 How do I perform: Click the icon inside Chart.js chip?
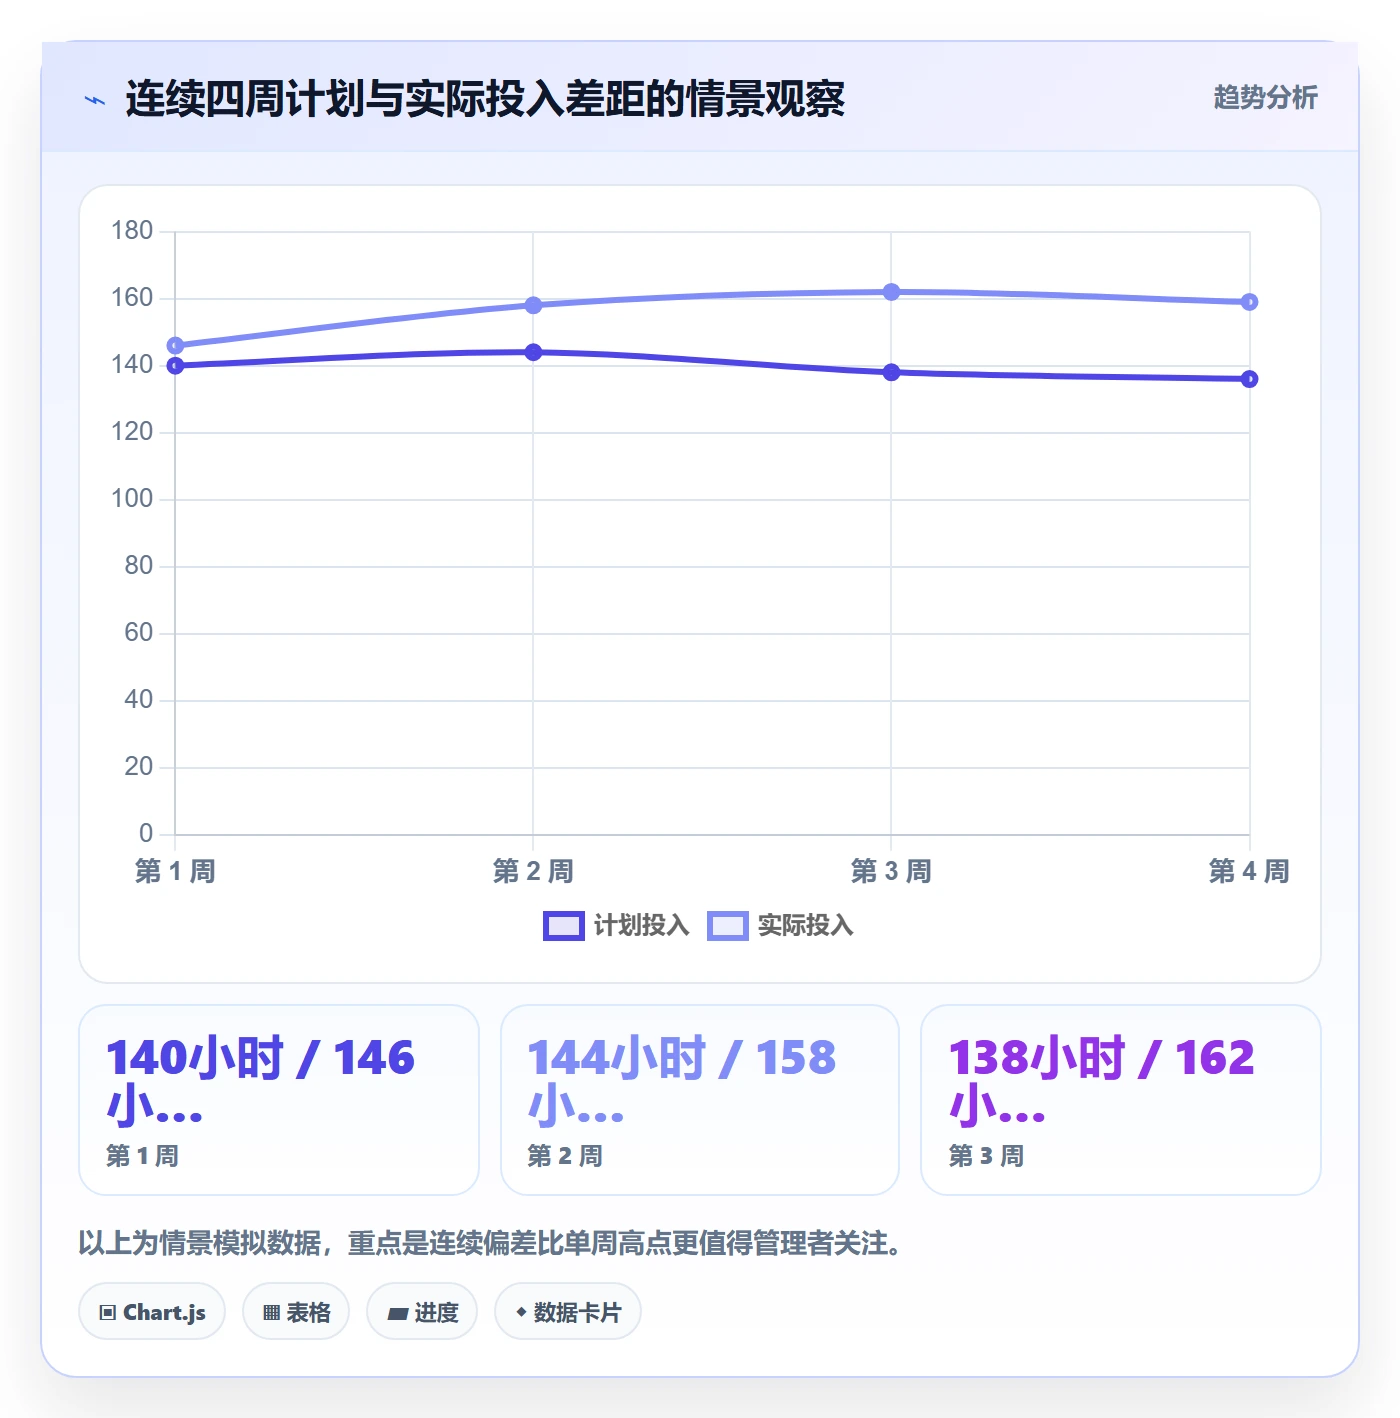coord(108,1313)
